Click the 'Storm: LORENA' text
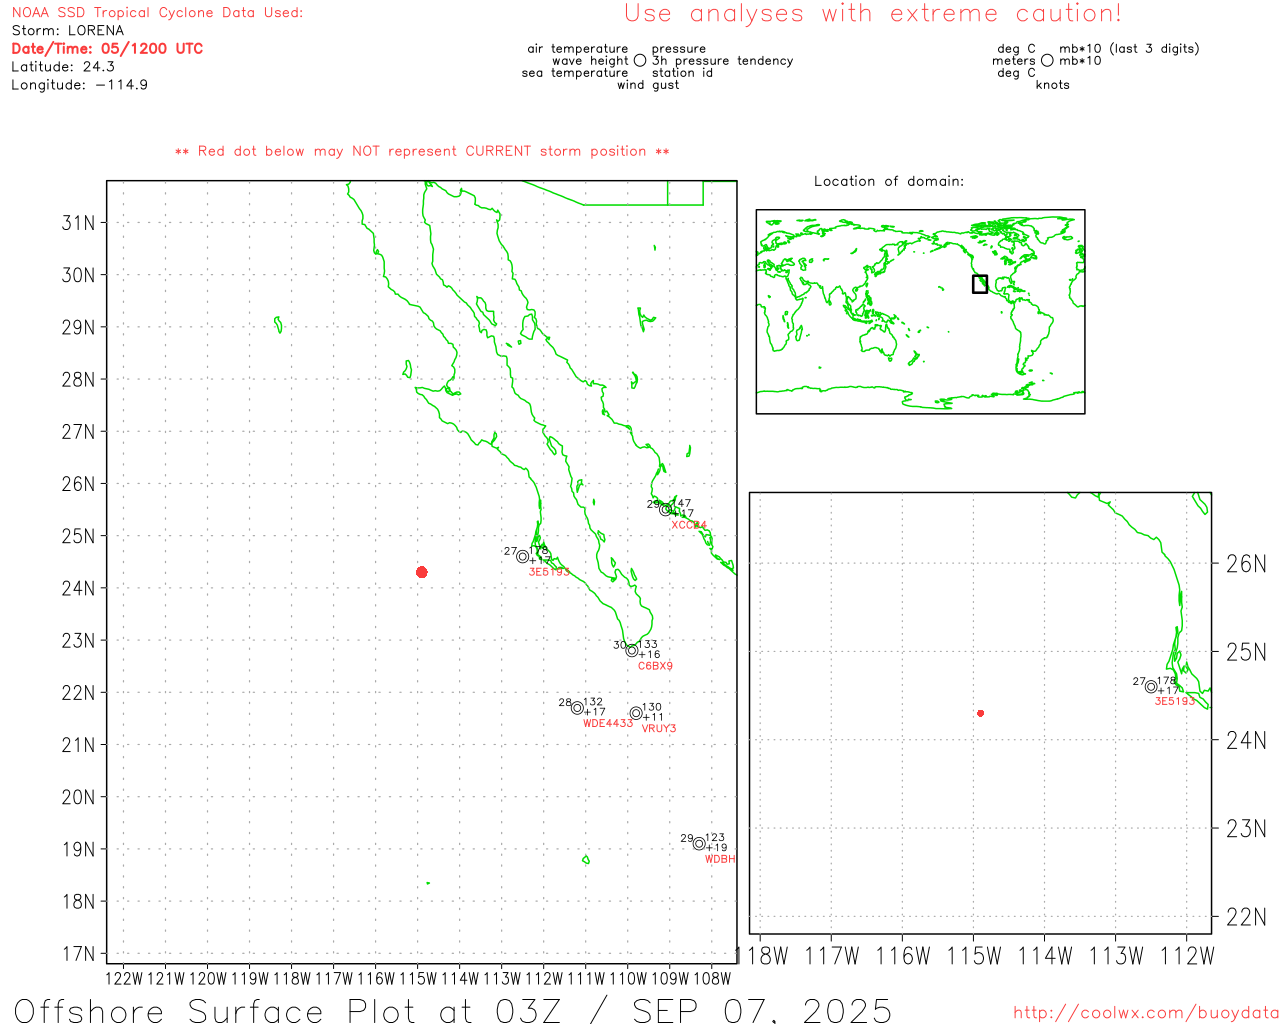 tap(68, 31)
